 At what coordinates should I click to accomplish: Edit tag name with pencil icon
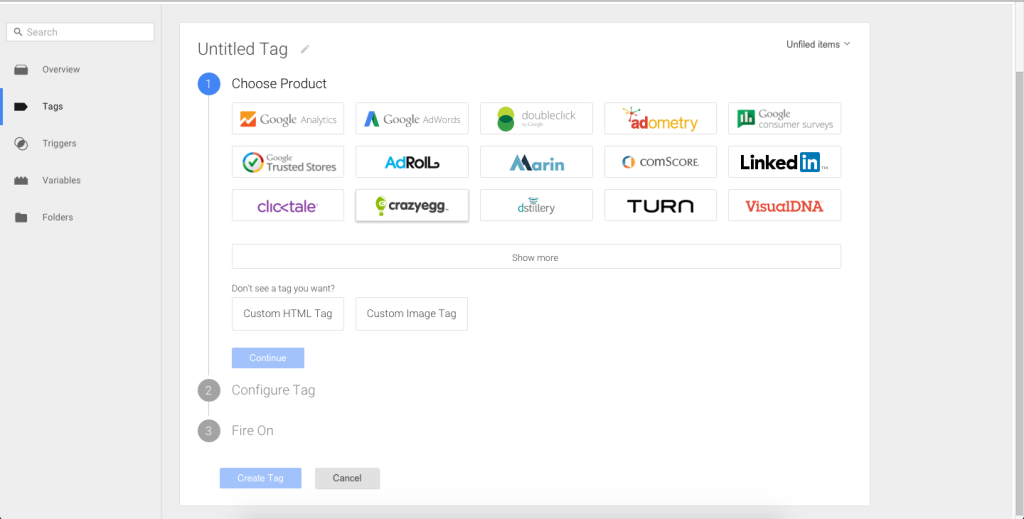pos(305,49)
